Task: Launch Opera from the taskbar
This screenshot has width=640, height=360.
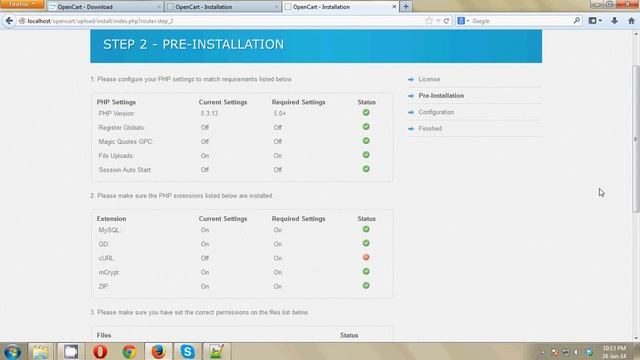Action: click(x=100, y=351)
